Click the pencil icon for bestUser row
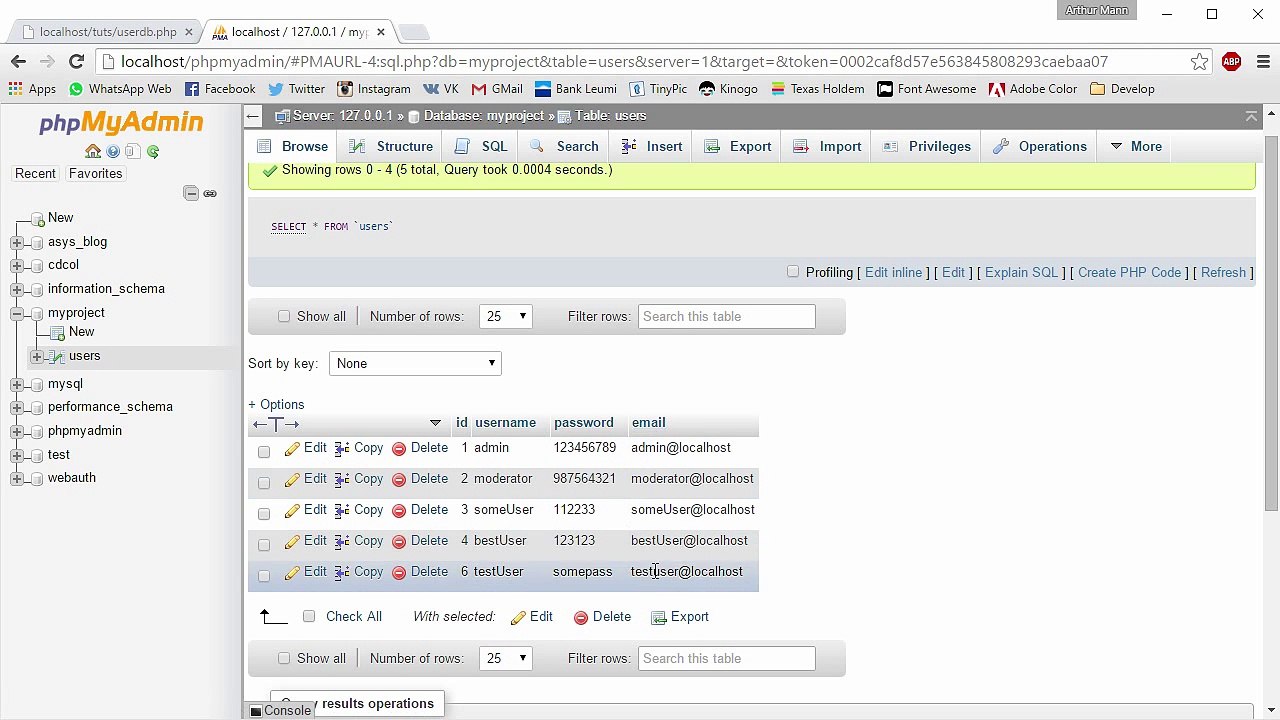 tap(292, 541)
